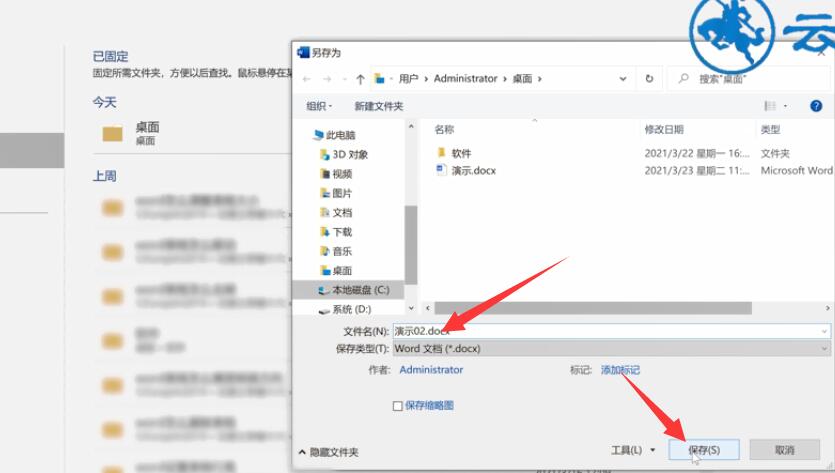
Task: Click the Forward navigation arrow in dialog
Action: (327, 79)
